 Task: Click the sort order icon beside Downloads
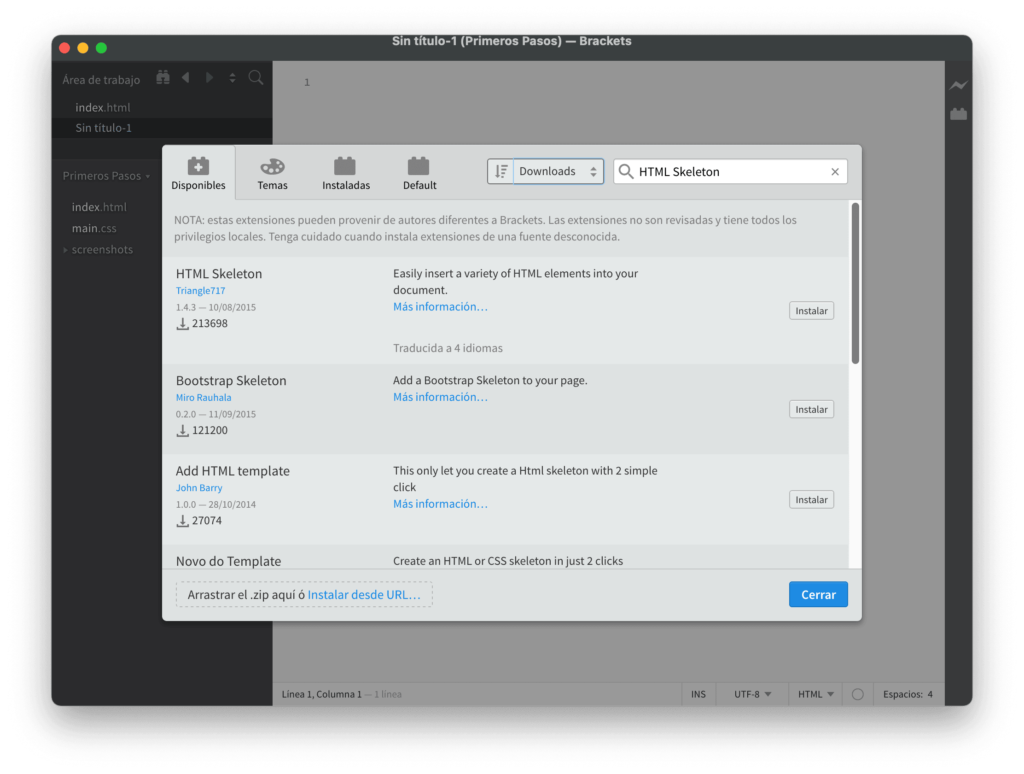[501, 170]
